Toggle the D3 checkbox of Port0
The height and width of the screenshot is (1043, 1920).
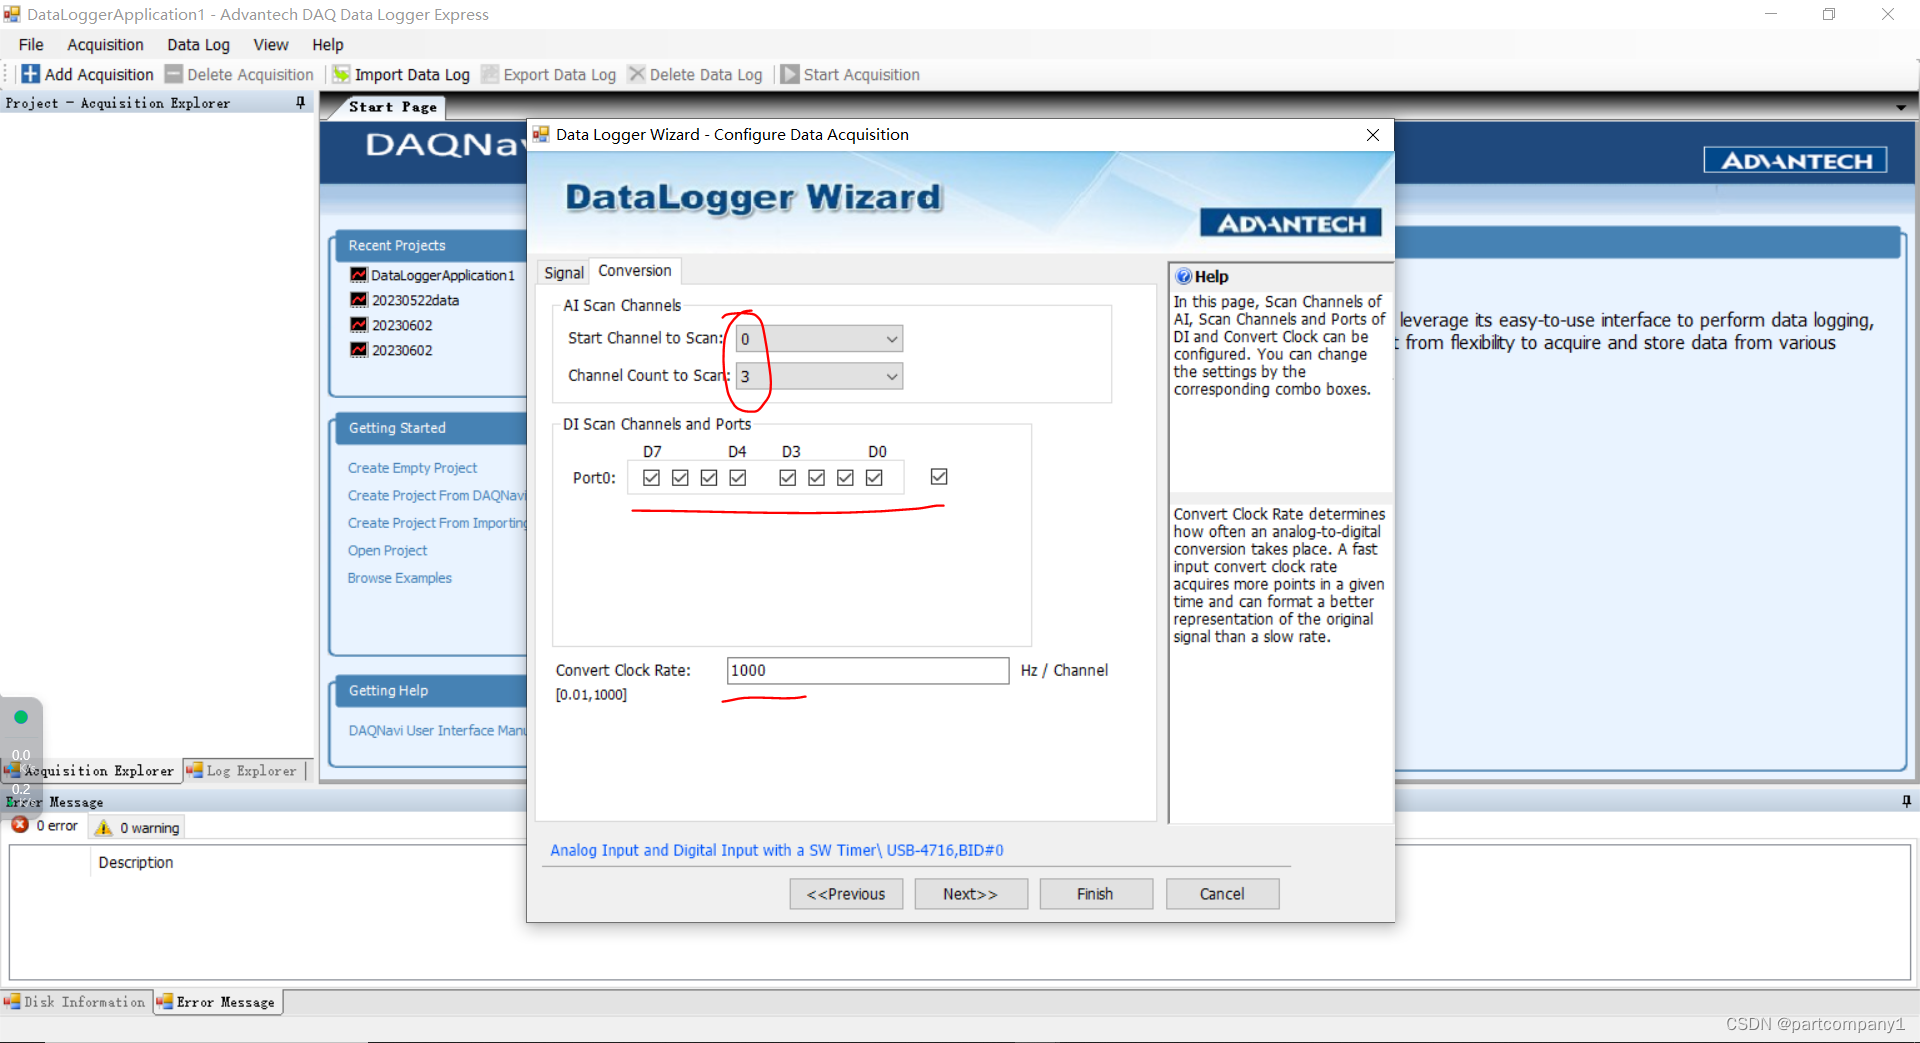788,478
